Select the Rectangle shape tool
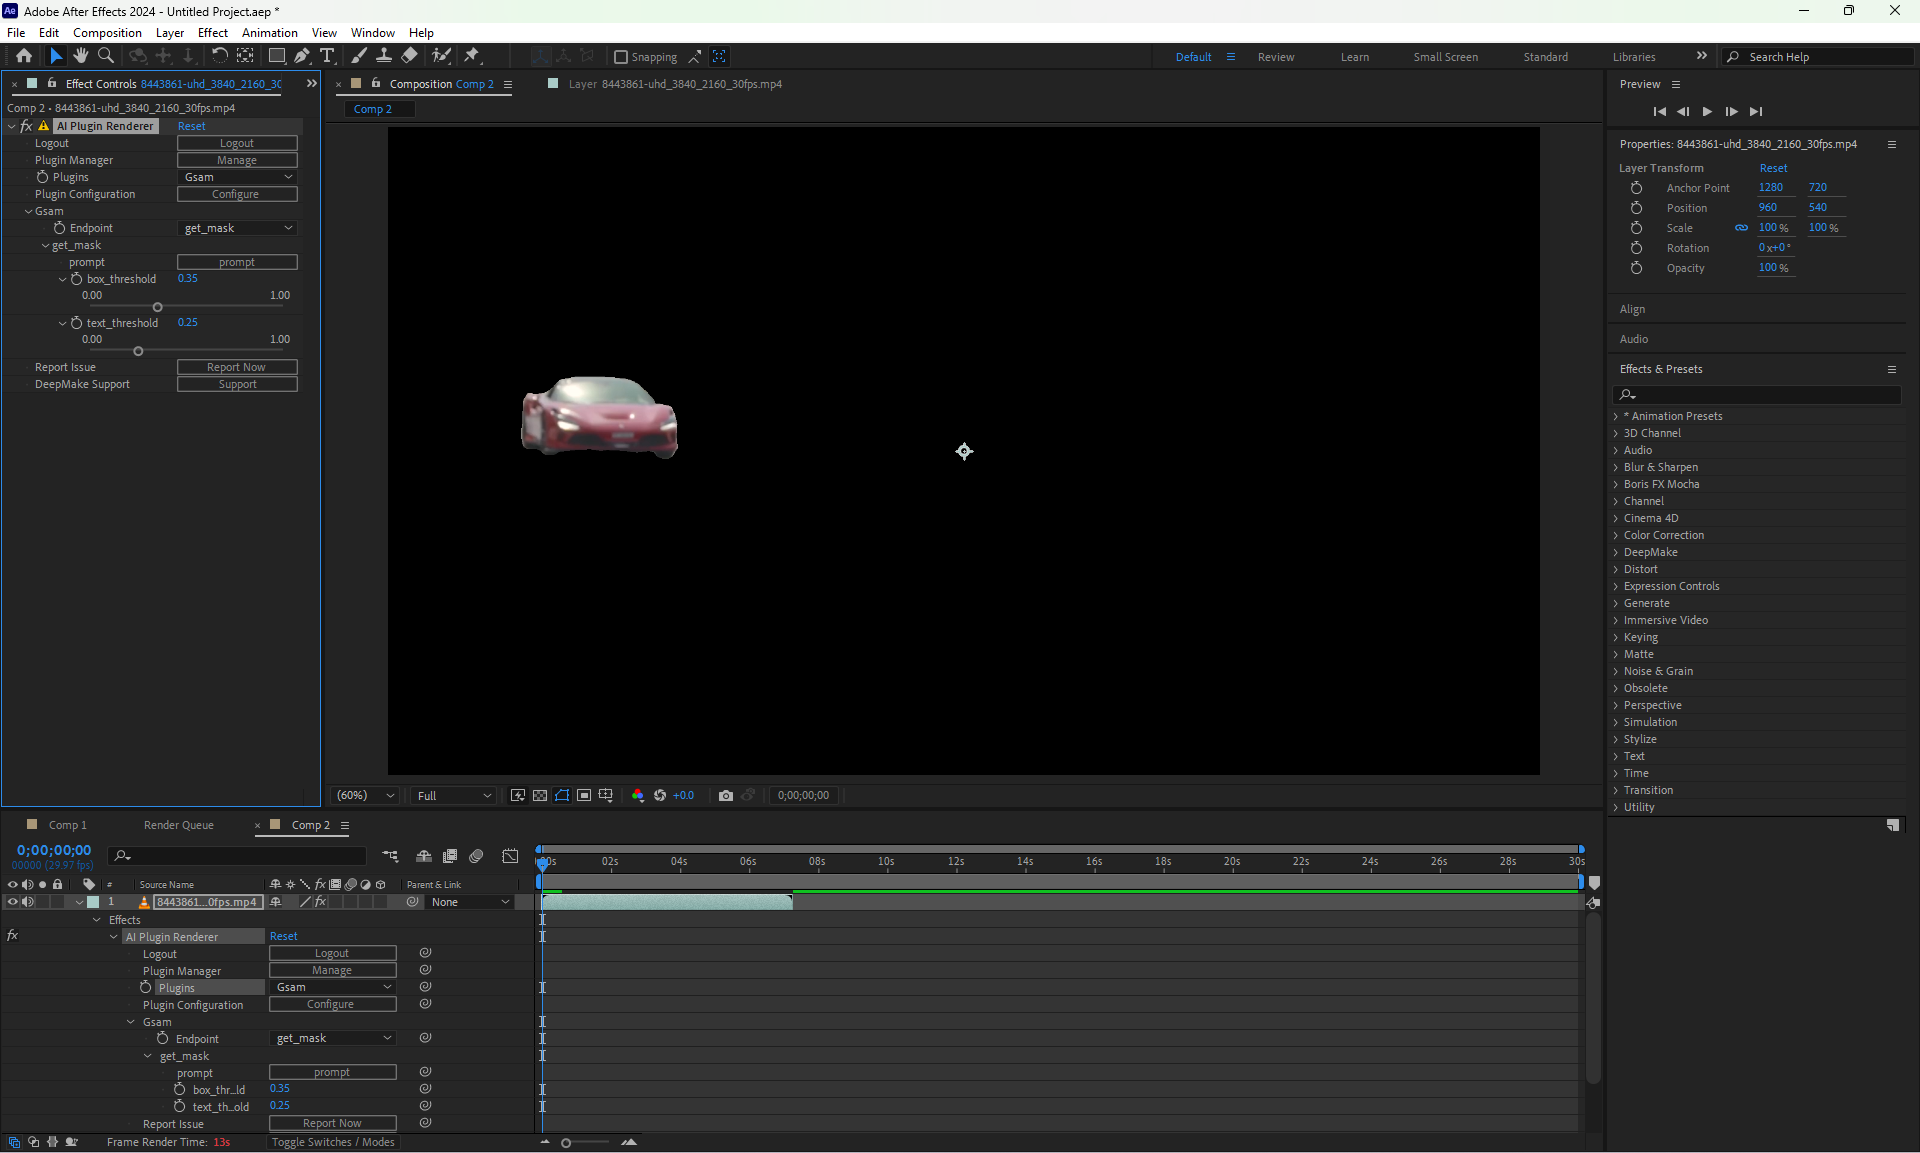 pos(277,56)
